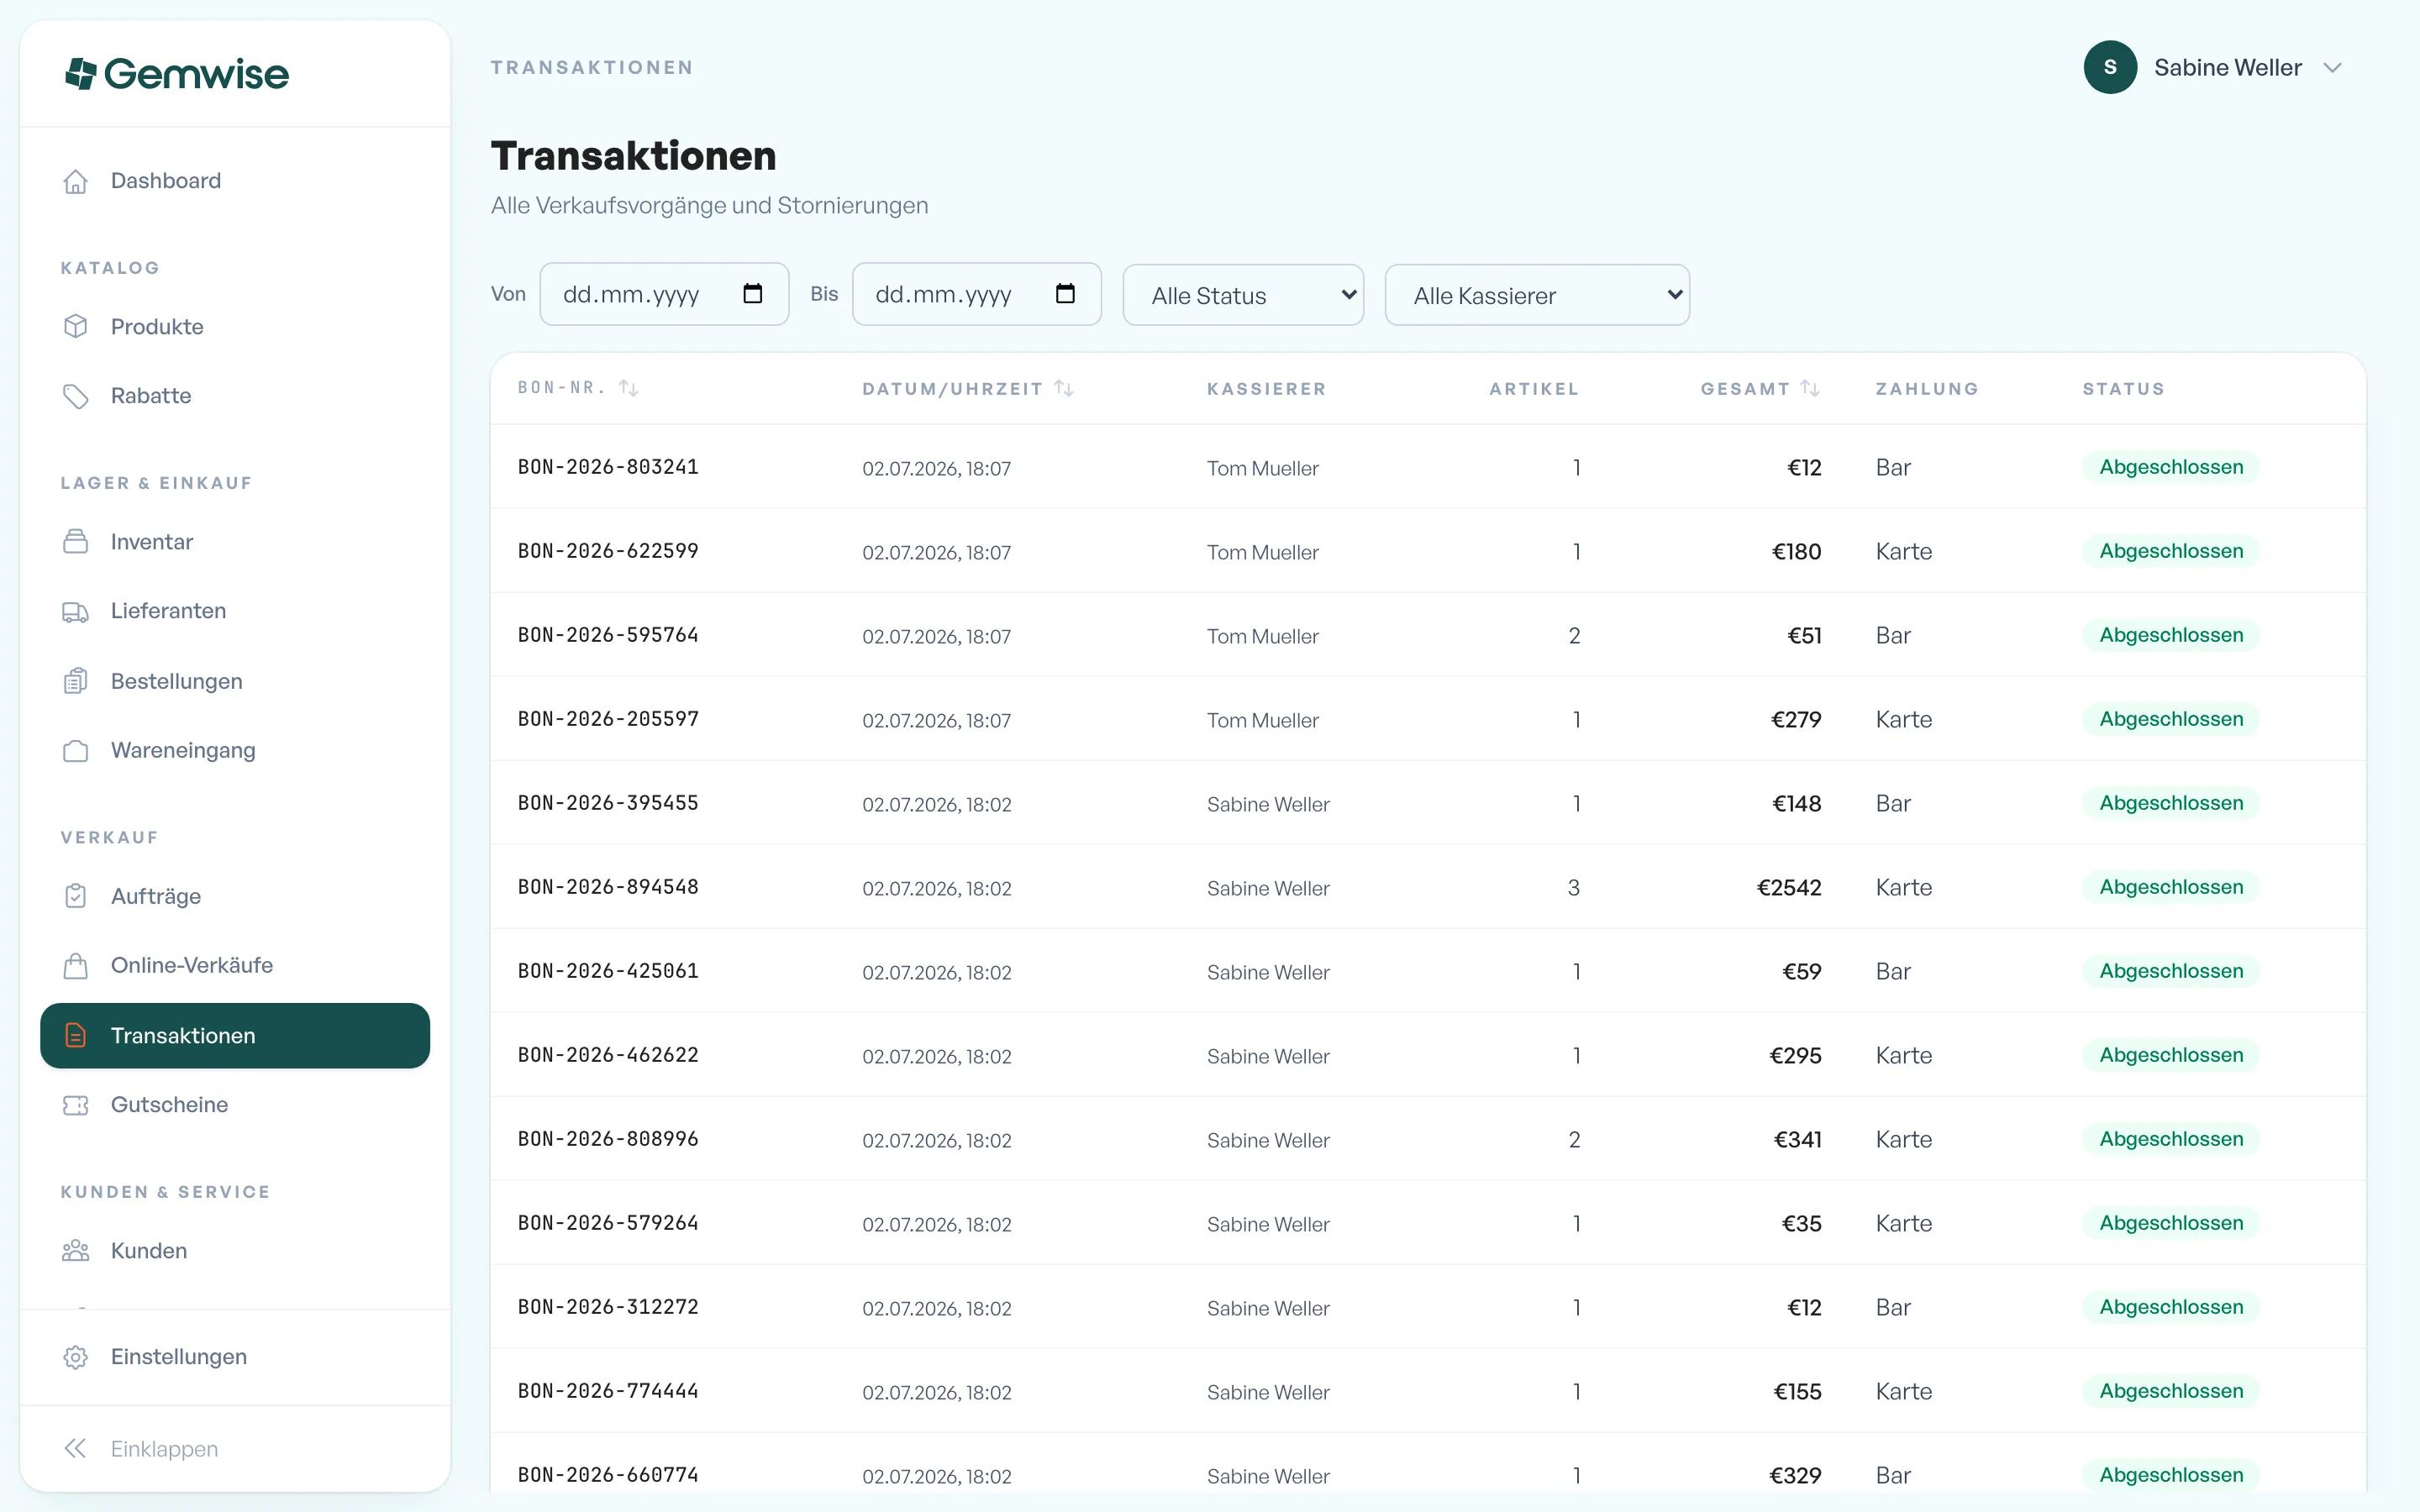The width and height of the screenshot is (2420, 1512).
Task: Open Rabatte in the sidebar
Action: pyautogui.click(x=235, y=396)
